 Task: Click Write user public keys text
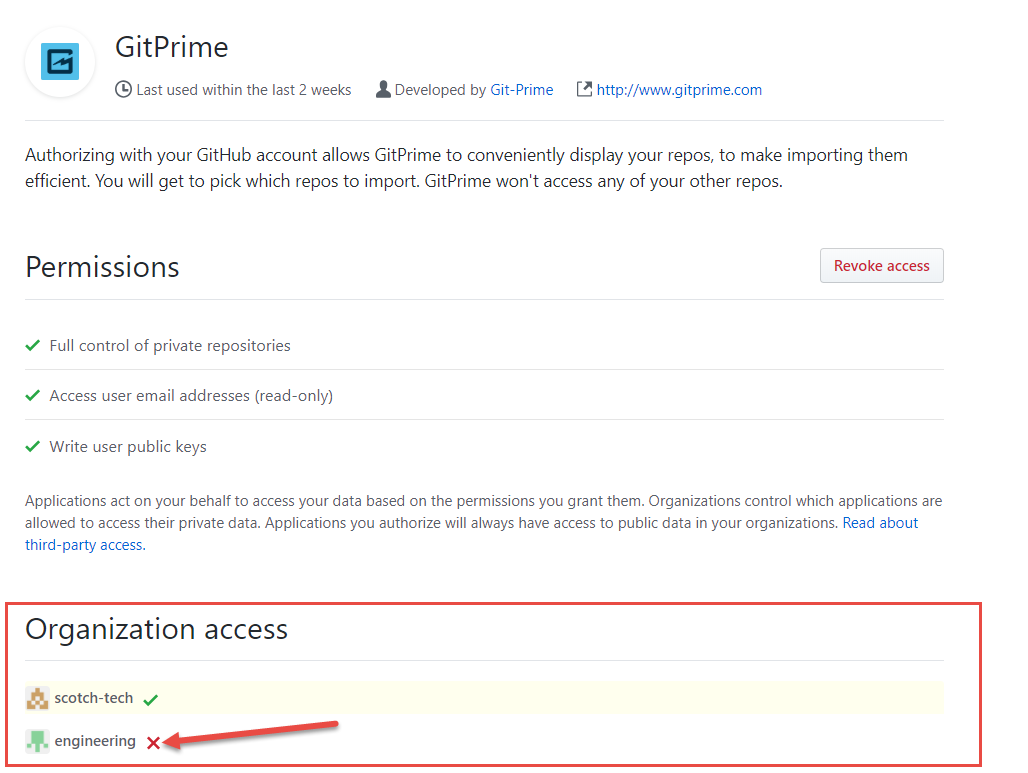[128, 446]
